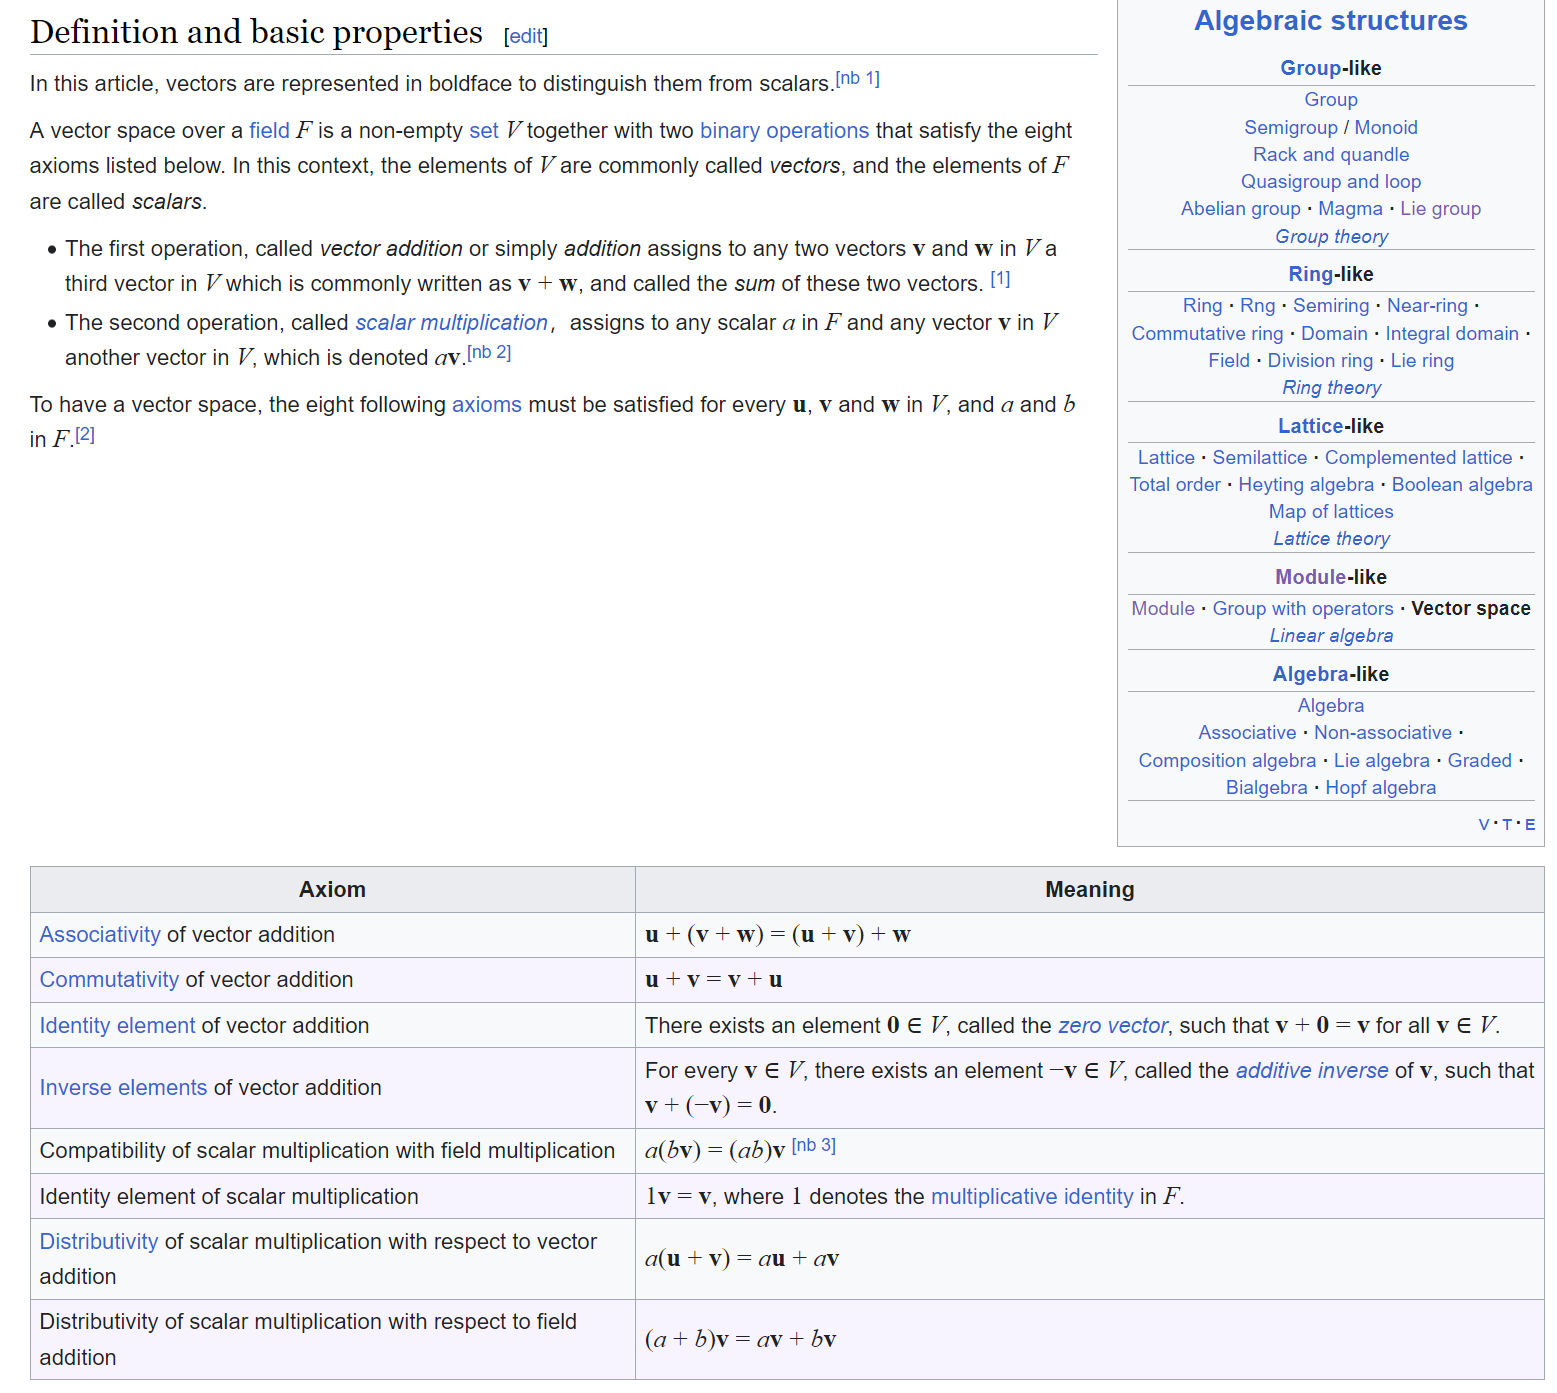Open citation reference [2]

85,434
